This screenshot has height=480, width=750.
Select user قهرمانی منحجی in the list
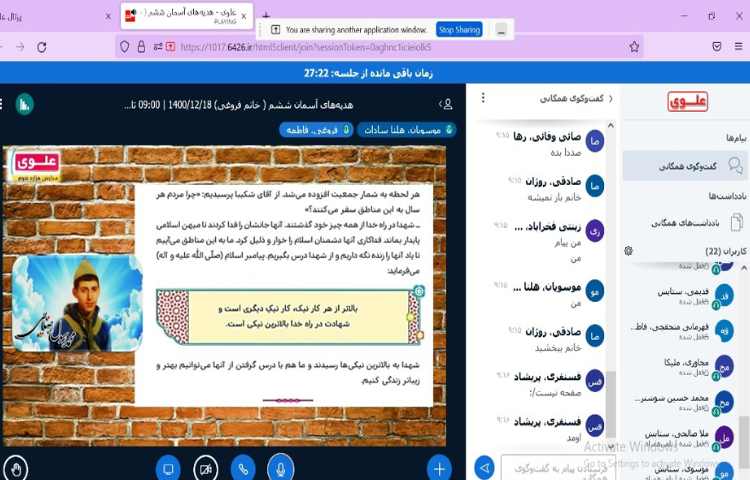pos(682,332)
